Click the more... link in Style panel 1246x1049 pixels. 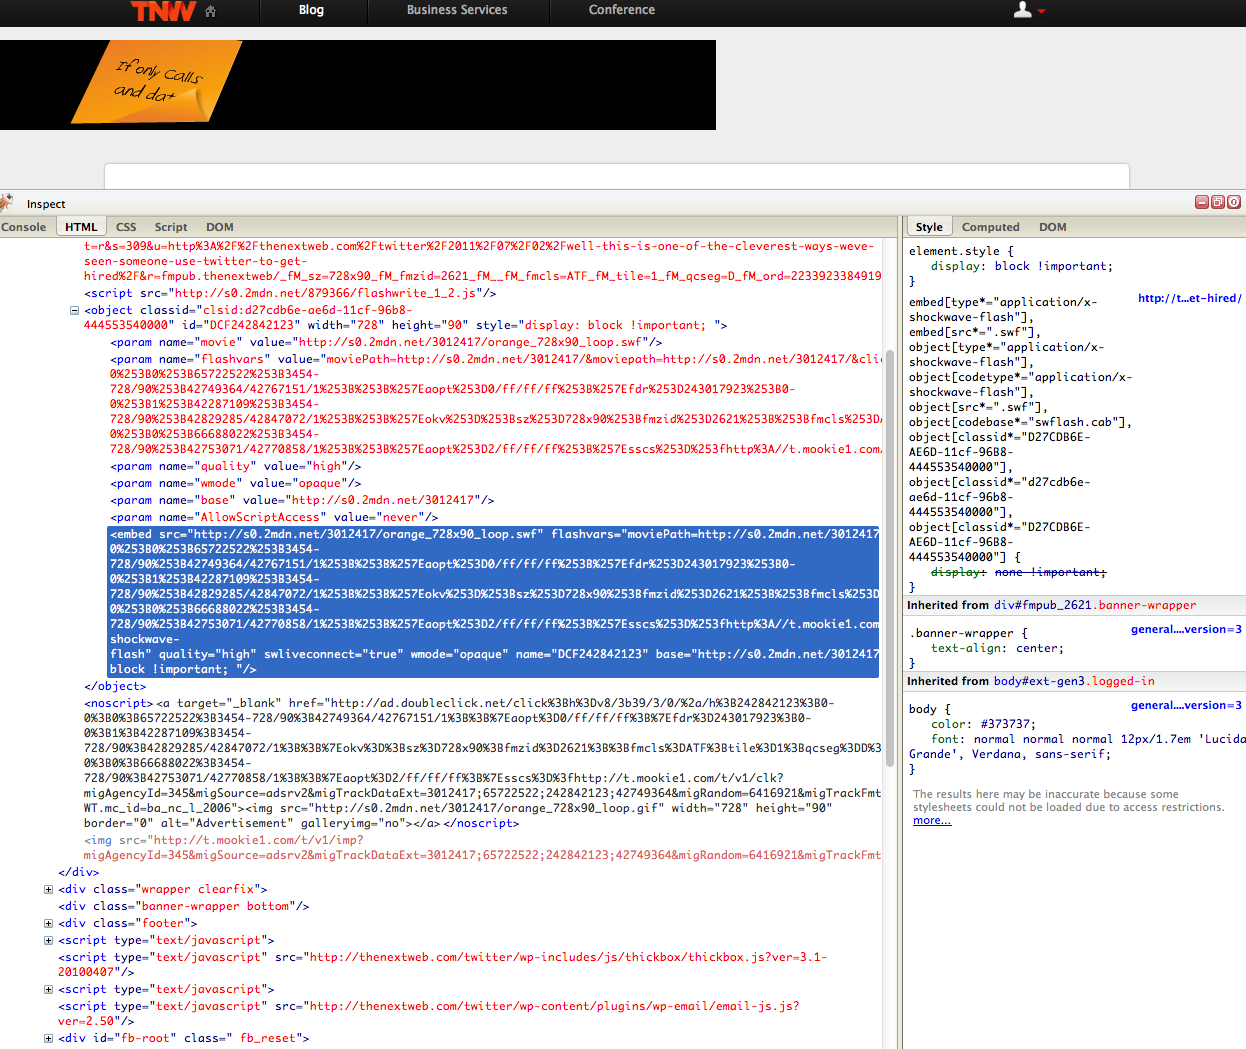[x=932, y=820]
